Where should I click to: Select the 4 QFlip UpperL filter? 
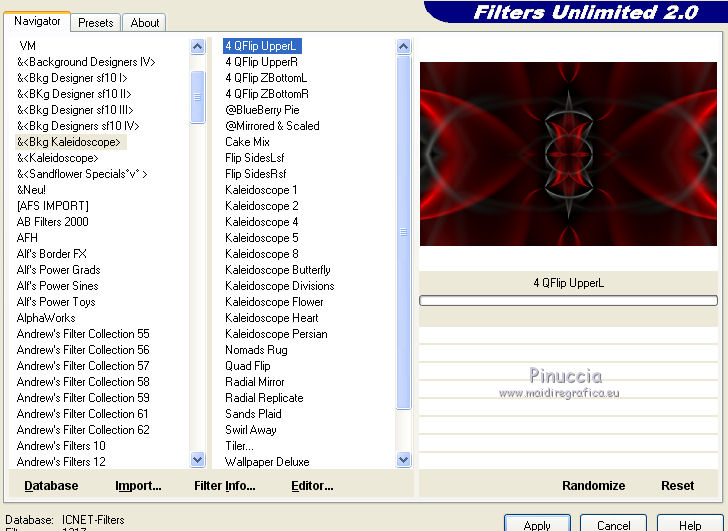[261, 46]
